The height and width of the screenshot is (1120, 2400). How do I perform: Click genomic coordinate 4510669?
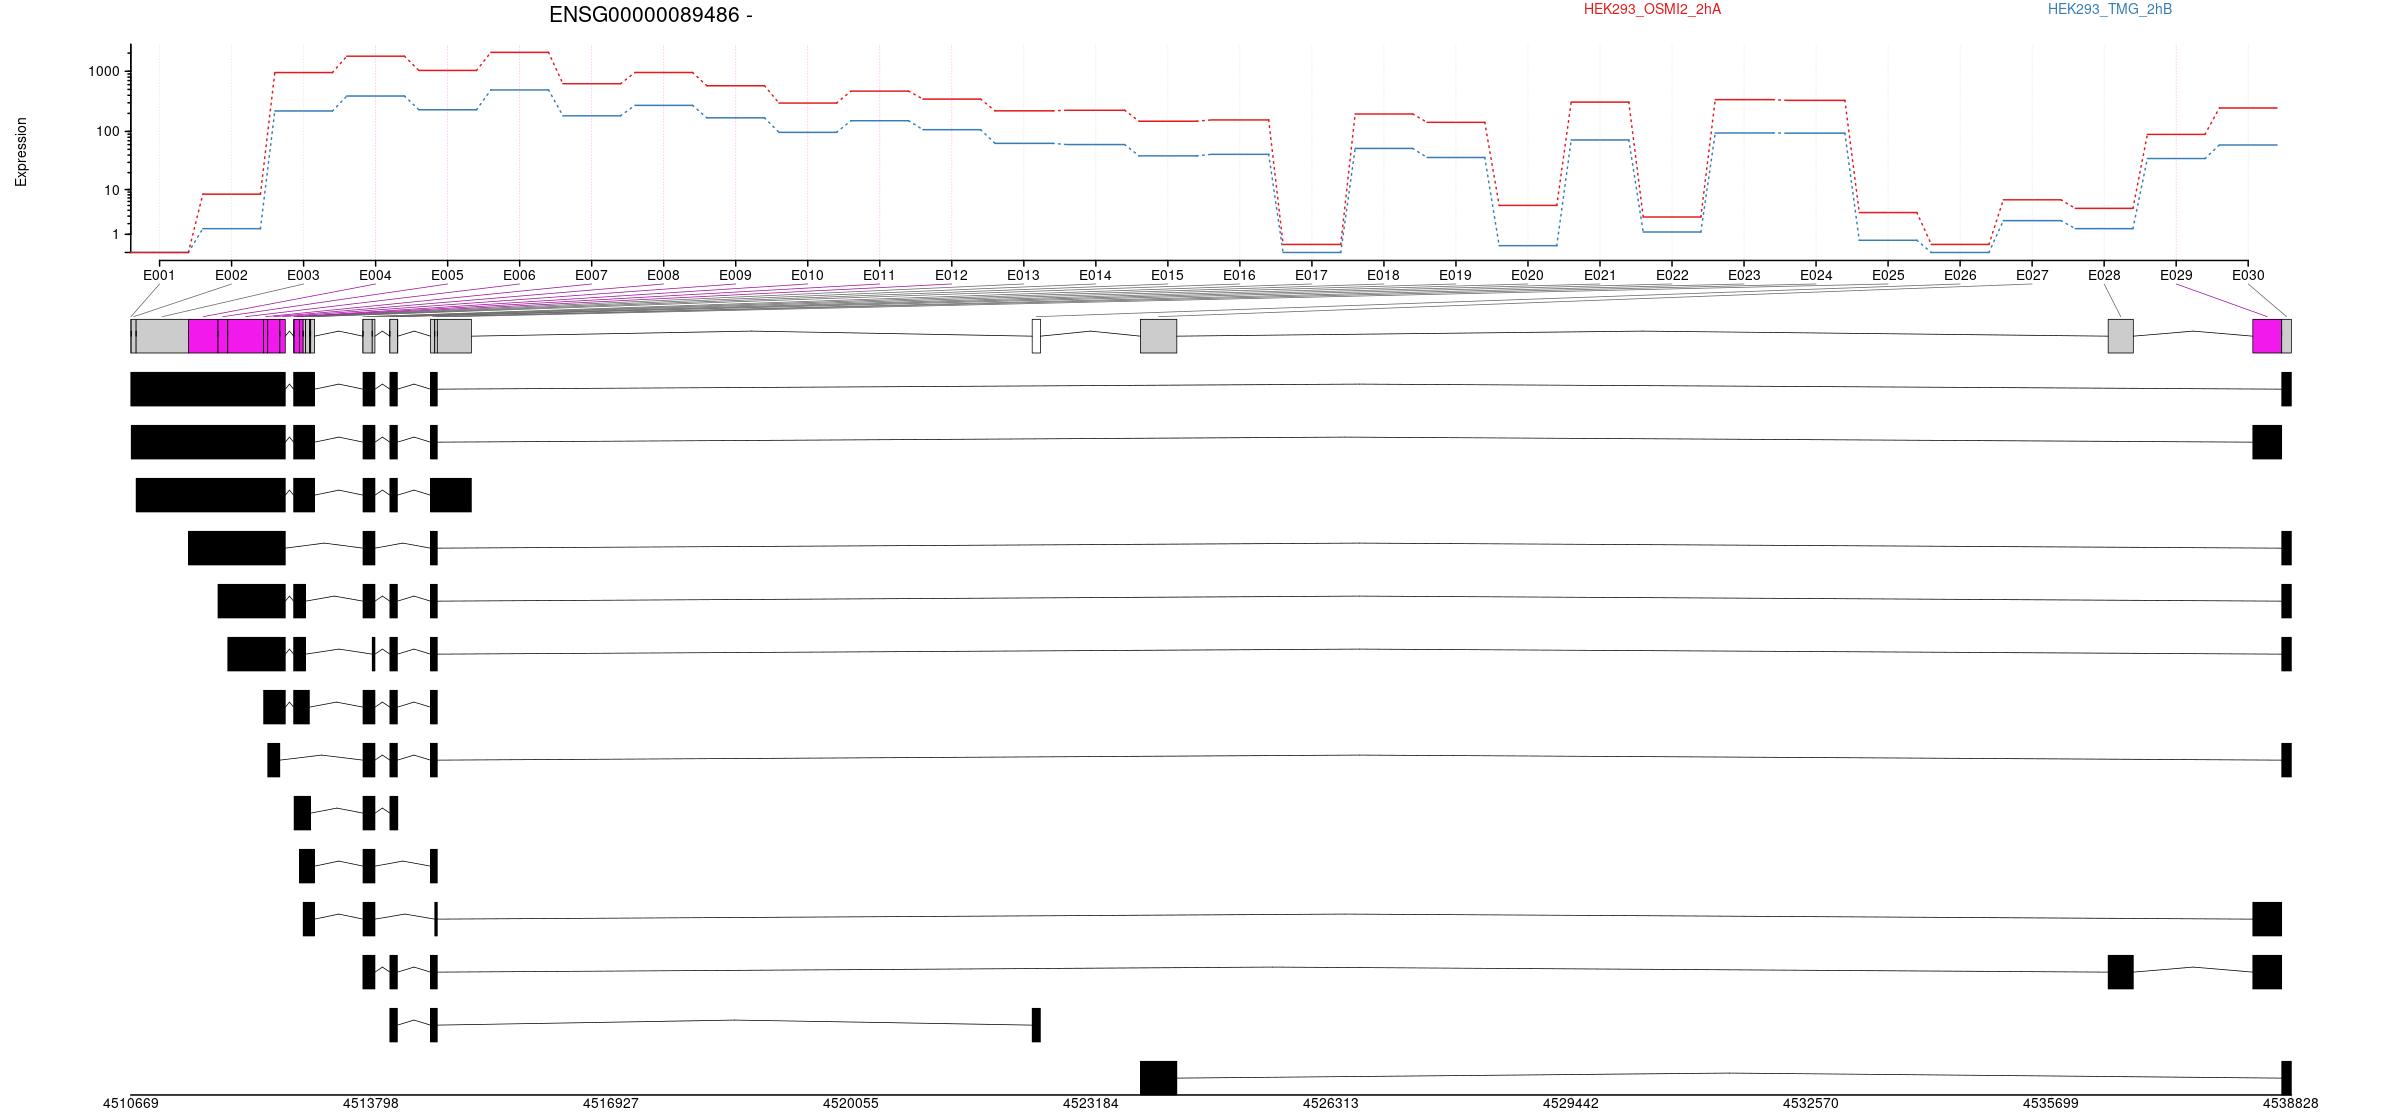[x=131, y=1103]
